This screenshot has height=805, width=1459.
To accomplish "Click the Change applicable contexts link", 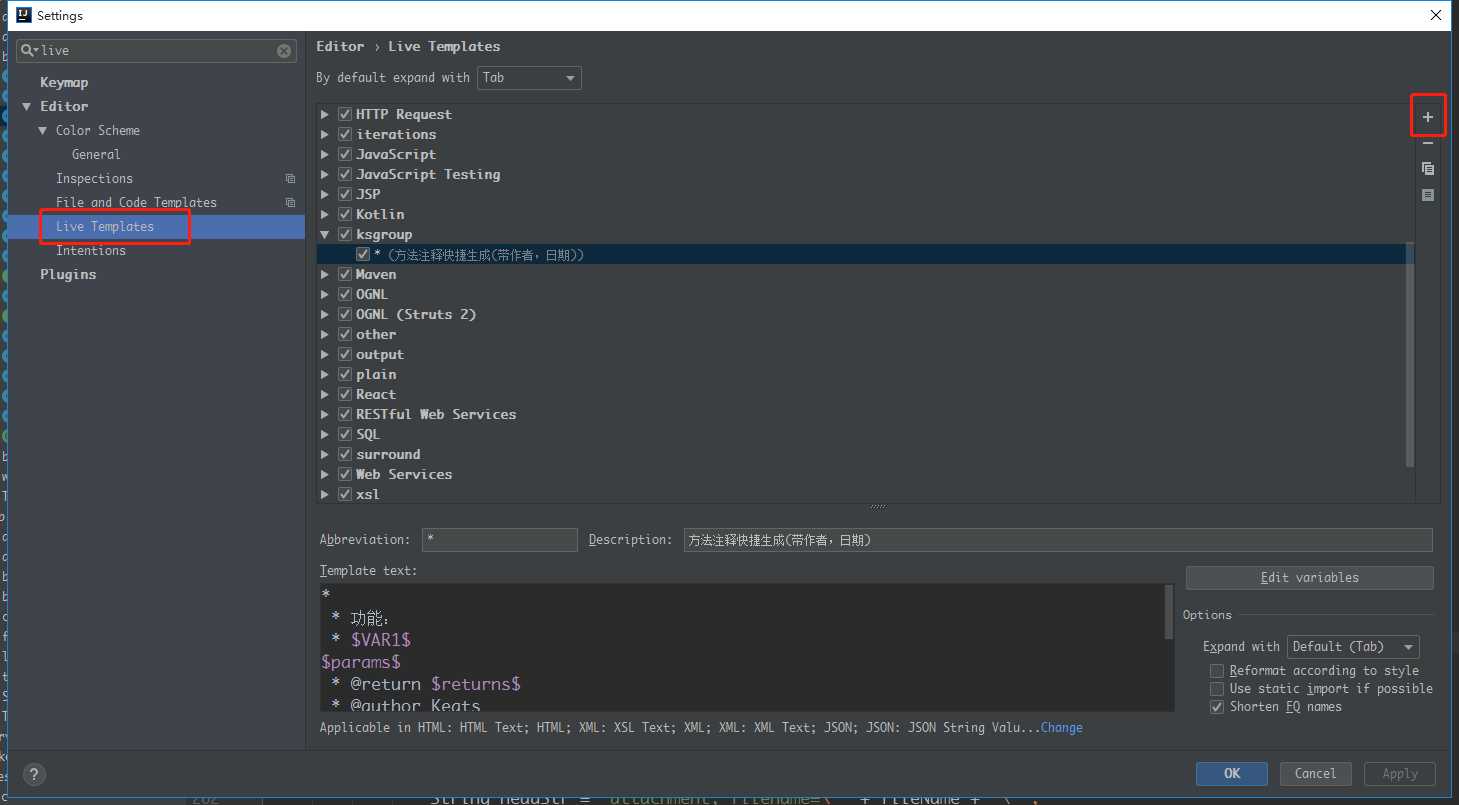I will click(1062, 728).
